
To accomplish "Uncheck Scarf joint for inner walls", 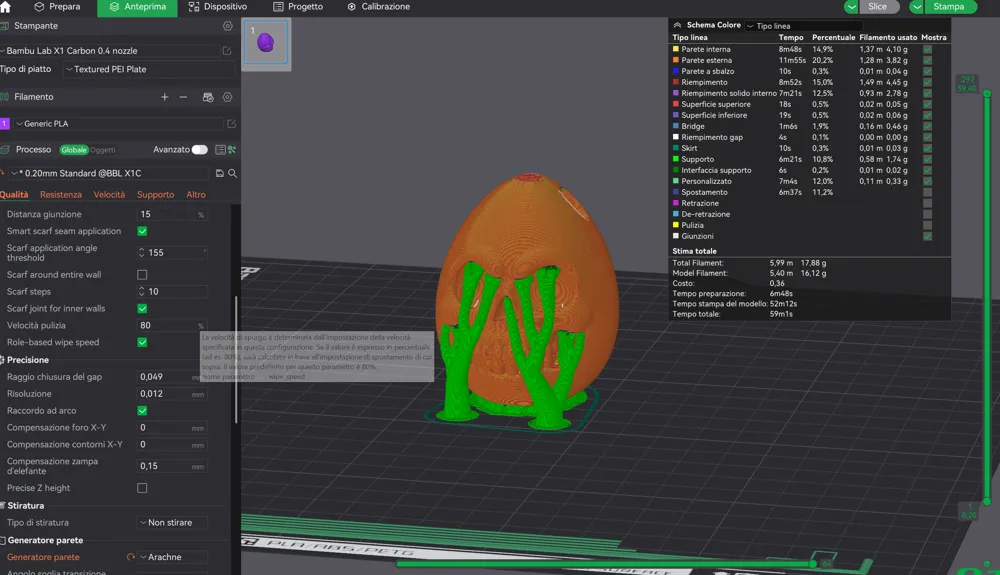I will click(142, 309).
